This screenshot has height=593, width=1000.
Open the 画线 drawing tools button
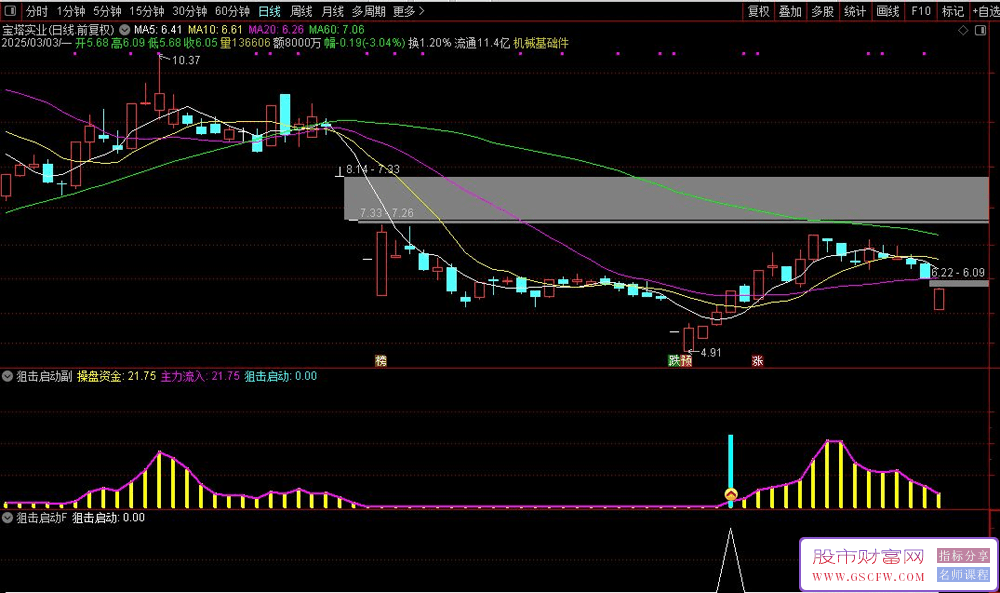click(x=888, y=11)
